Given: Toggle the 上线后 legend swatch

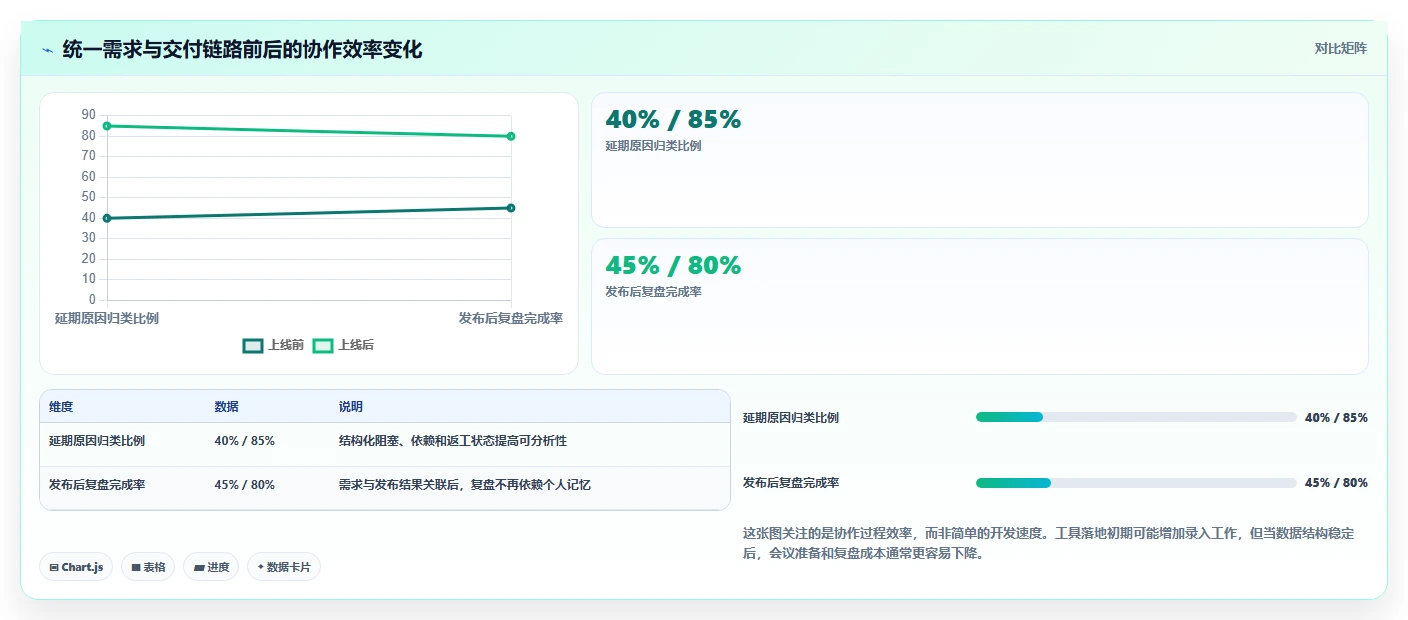Looking at the screenshot, I should (x=323, y=345).
